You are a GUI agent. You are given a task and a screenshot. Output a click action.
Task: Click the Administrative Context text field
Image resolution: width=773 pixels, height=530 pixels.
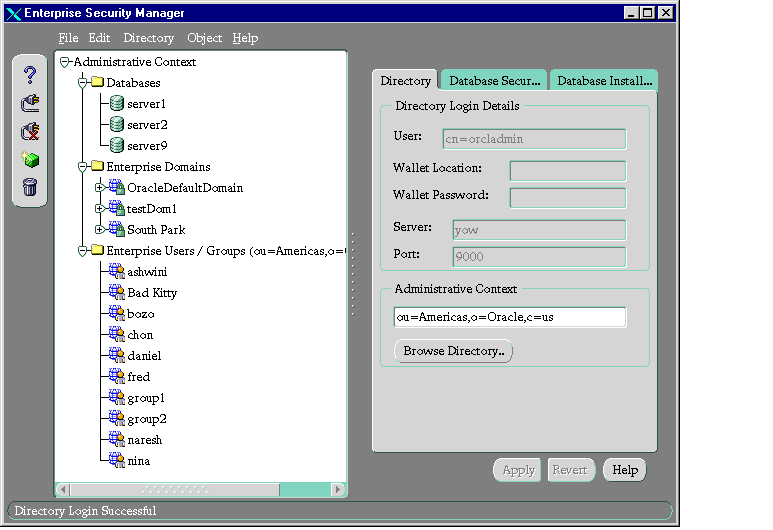(510, 317)
